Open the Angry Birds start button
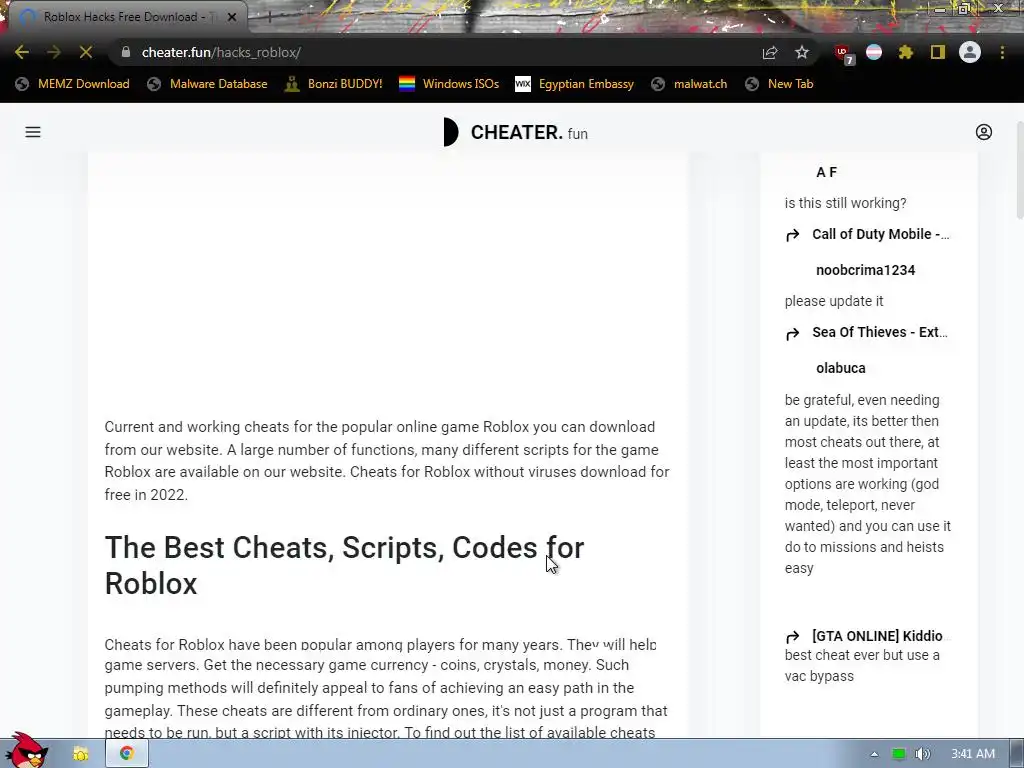This screenshot has width=1024, height=768. (x=26, y=751)
